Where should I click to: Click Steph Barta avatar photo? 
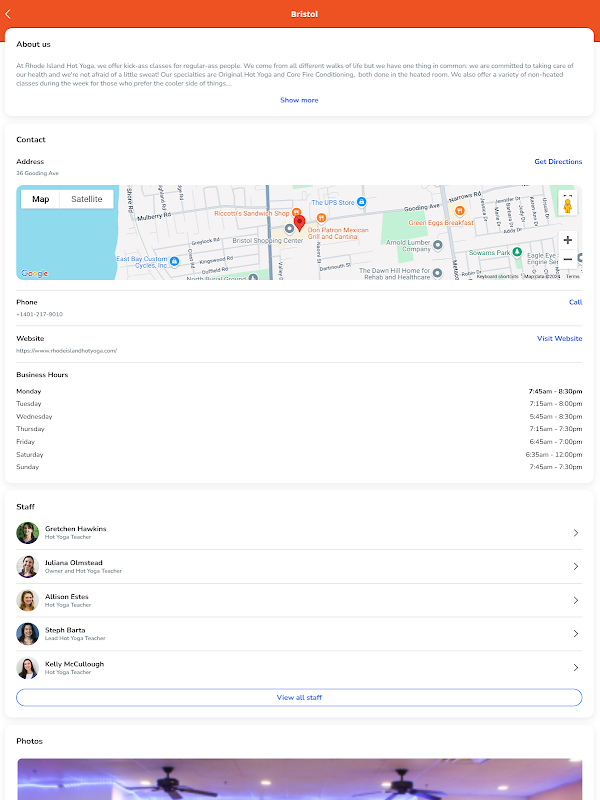(x=28, y=634)
